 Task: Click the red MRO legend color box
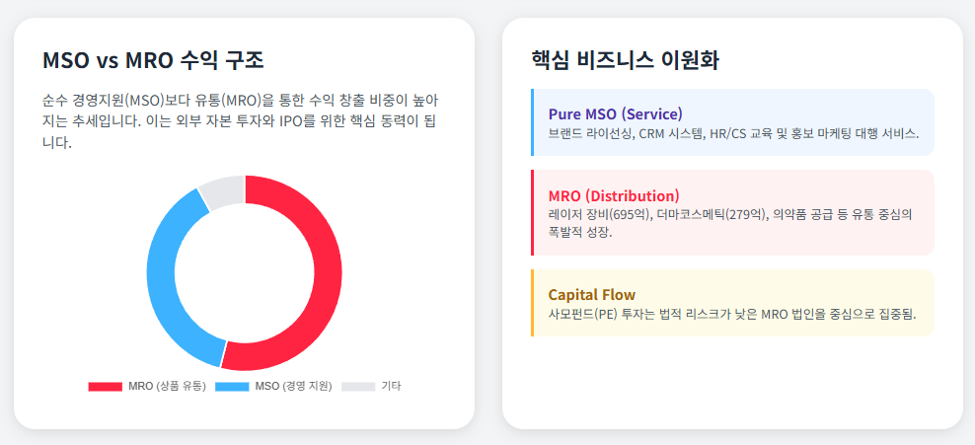(105, 387)
